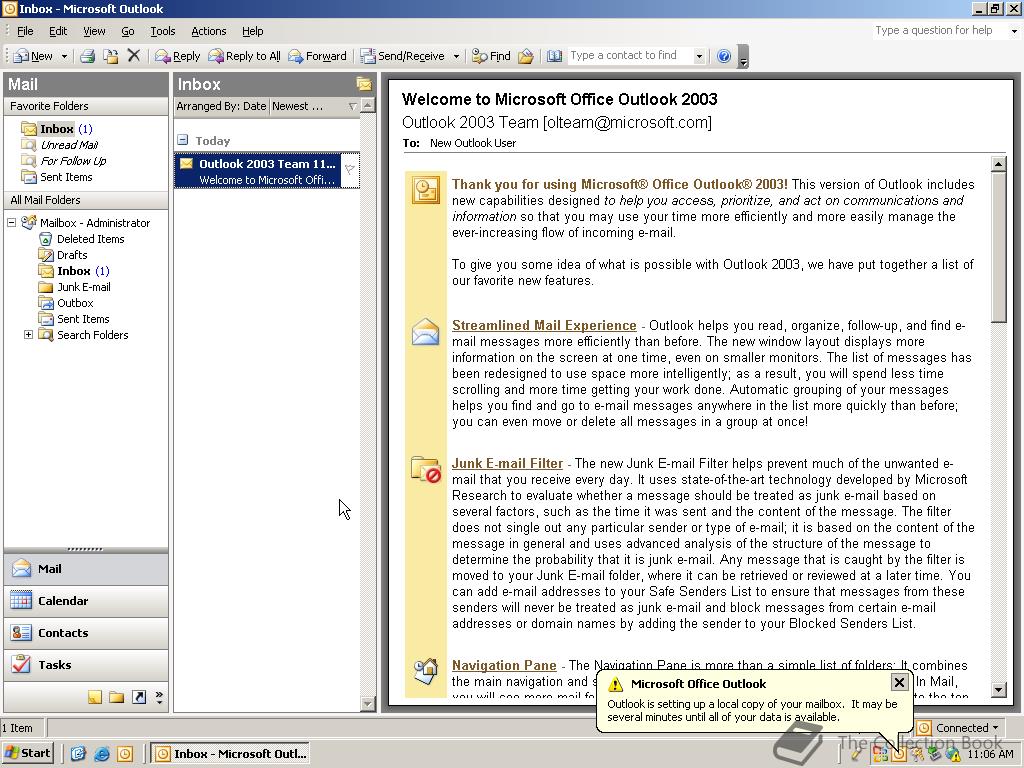Close the Microsoft Office Outlook notification balloon
Screen dimensions: 1024x768
[x=899, y=682]
